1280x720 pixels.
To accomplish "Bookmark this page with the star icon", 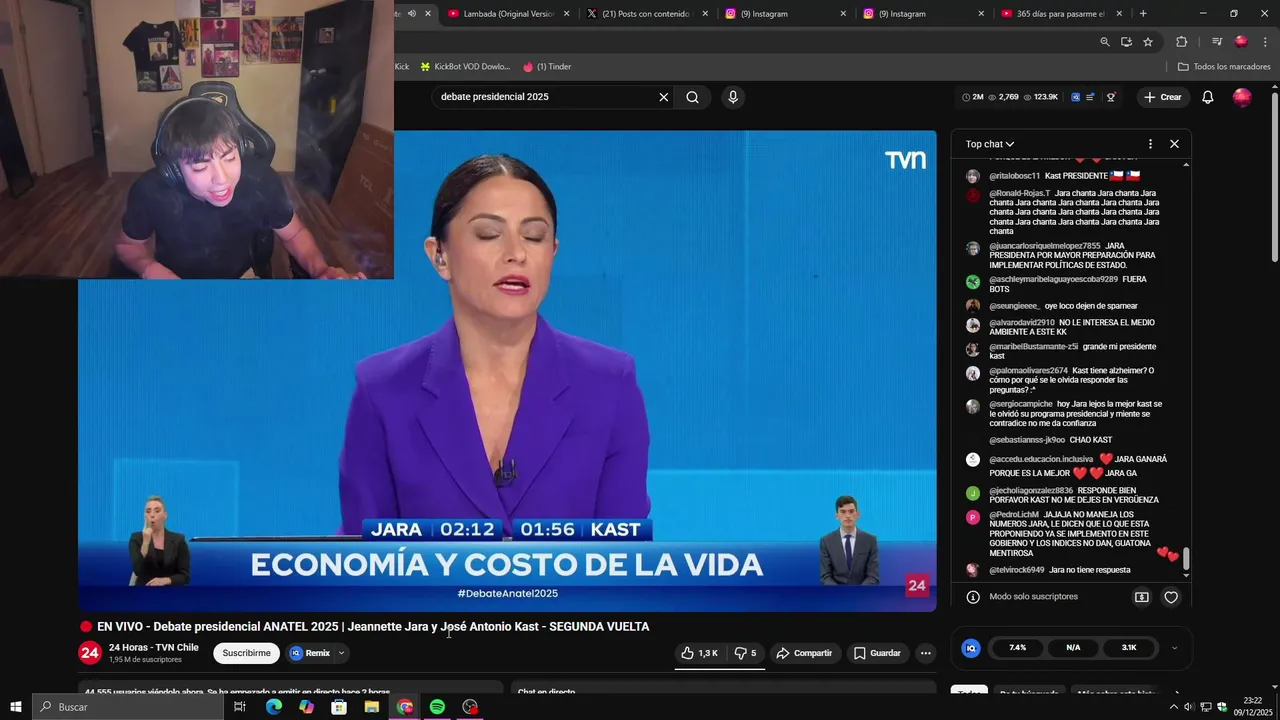I will 1148,42.
